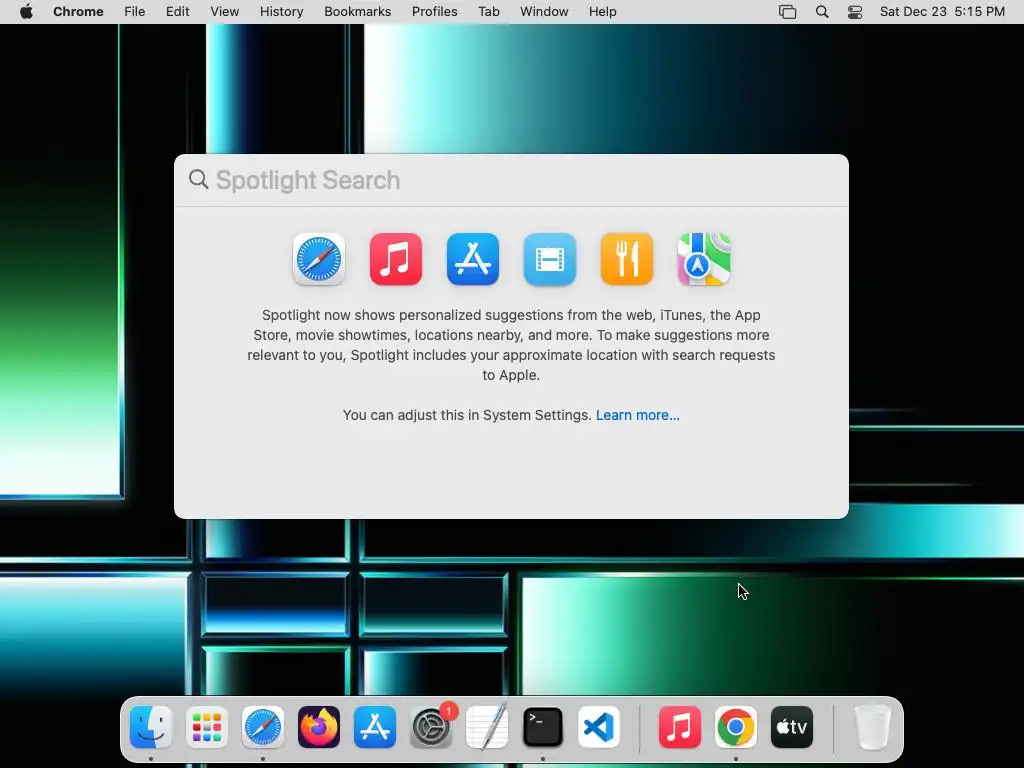The height and width of the screenshot is (768, 1024).
Task: Open the Edit menu
Action: 177,12
